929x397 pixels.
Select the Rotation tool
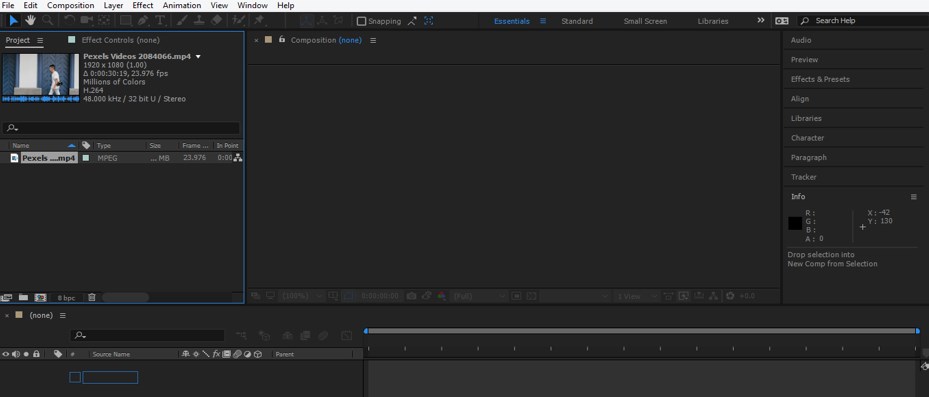click(69, 21)
